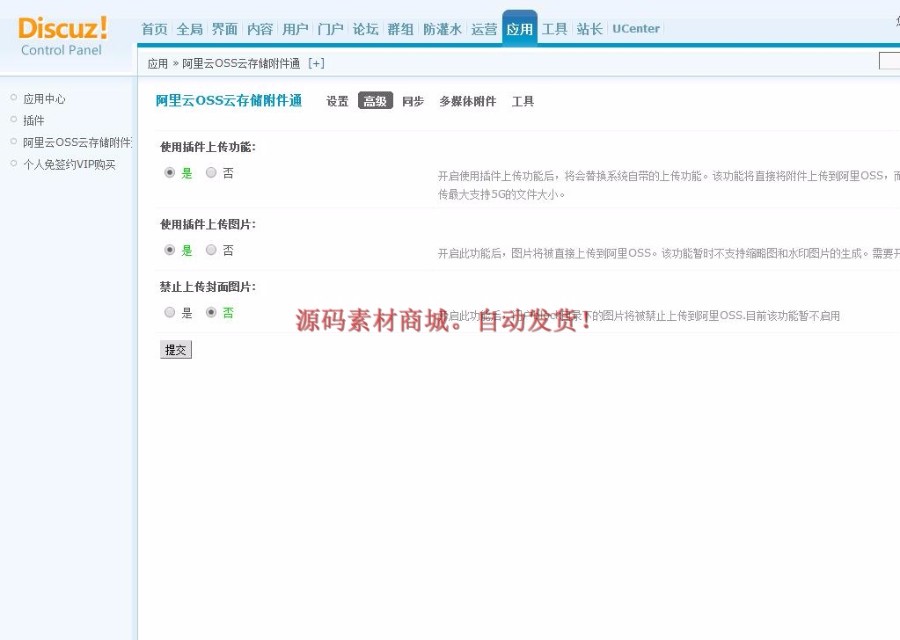Click the Discuz! Control Panel logo

[x=62, y=36]
